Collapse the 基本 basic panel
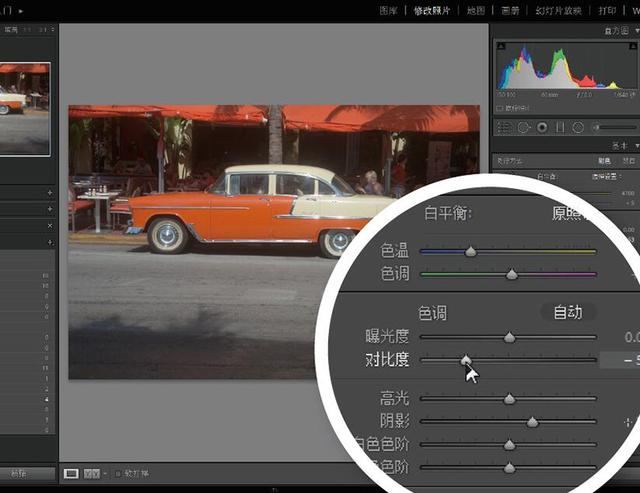Screen dimensions: 640x493 pos(637,144)
